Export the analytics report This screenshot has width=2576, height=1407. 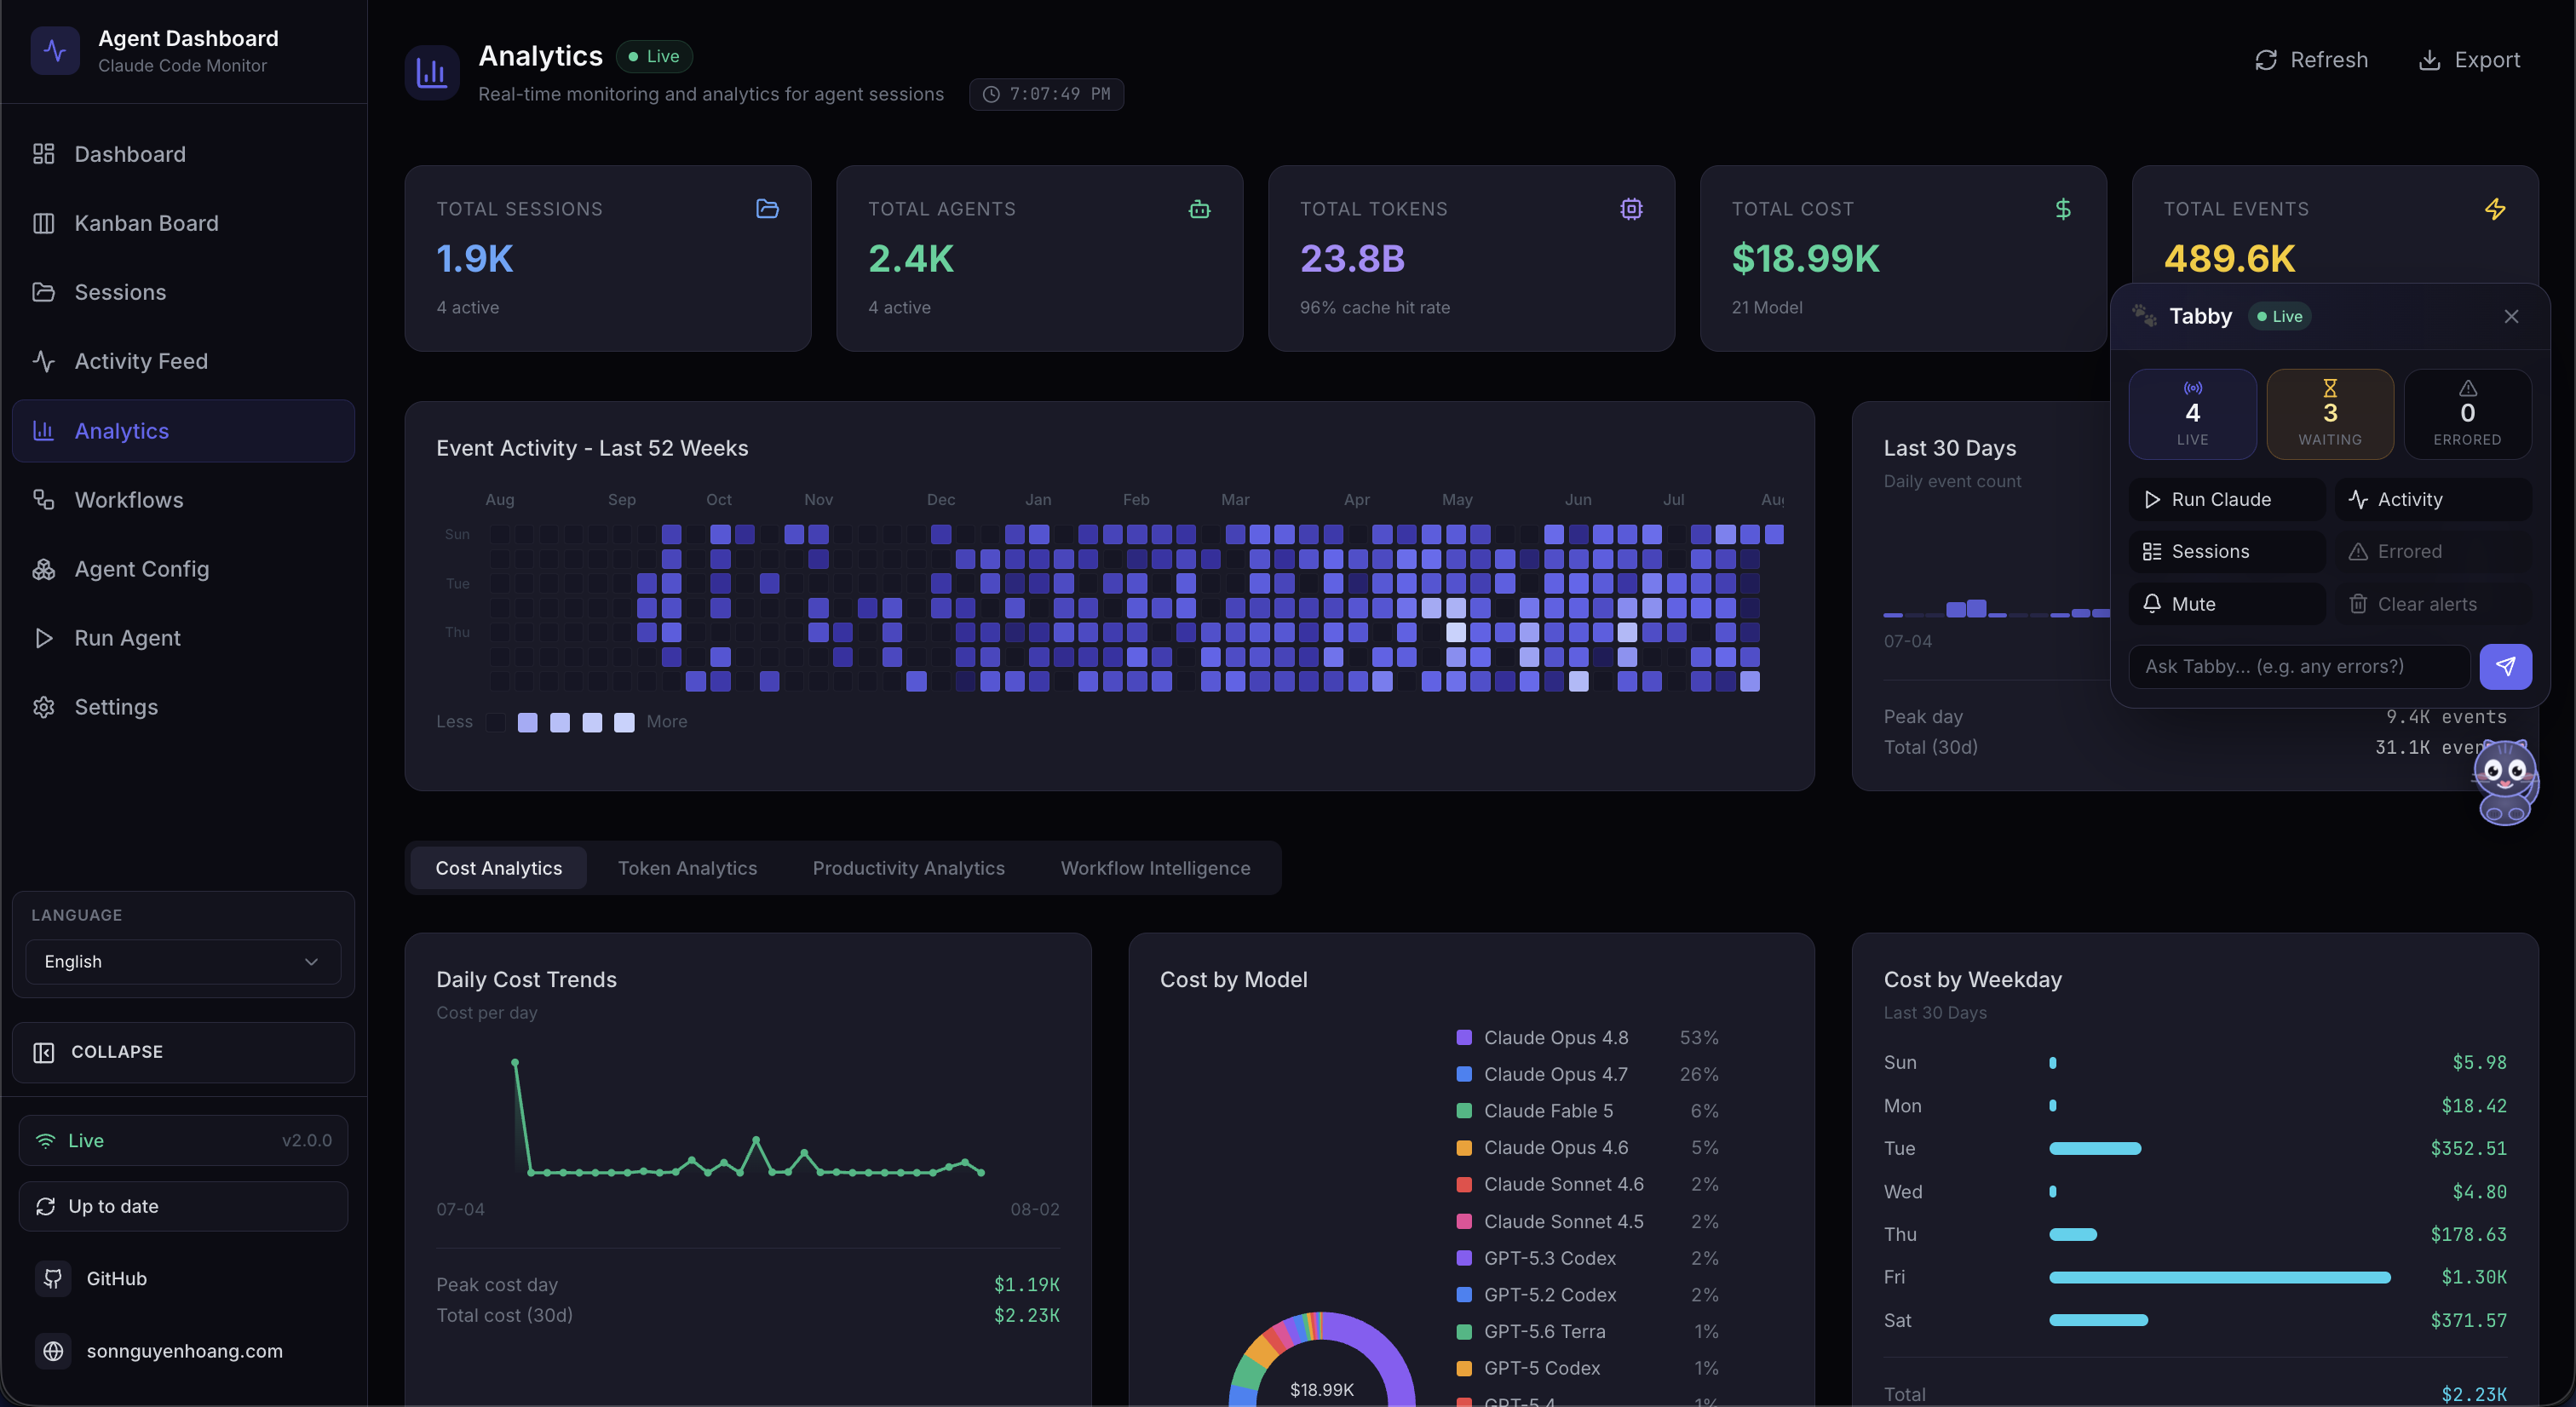(2469, 60)
